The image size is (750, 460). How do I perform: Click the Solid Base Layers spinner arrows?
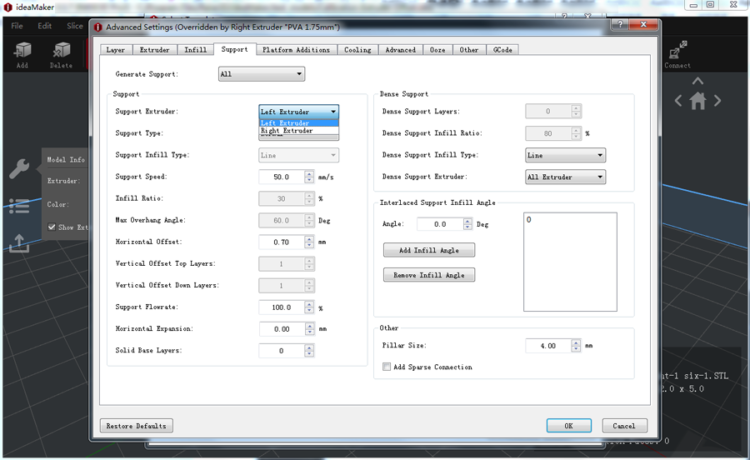[309, 350]
